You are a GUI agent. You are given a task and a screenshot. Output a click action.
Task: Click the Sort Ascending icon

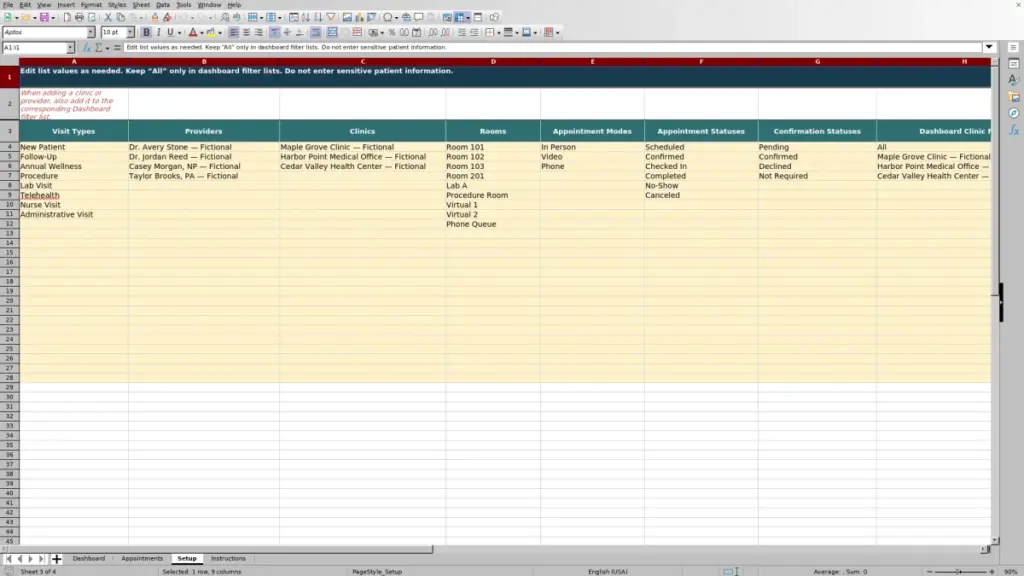(x=306, y=18)
